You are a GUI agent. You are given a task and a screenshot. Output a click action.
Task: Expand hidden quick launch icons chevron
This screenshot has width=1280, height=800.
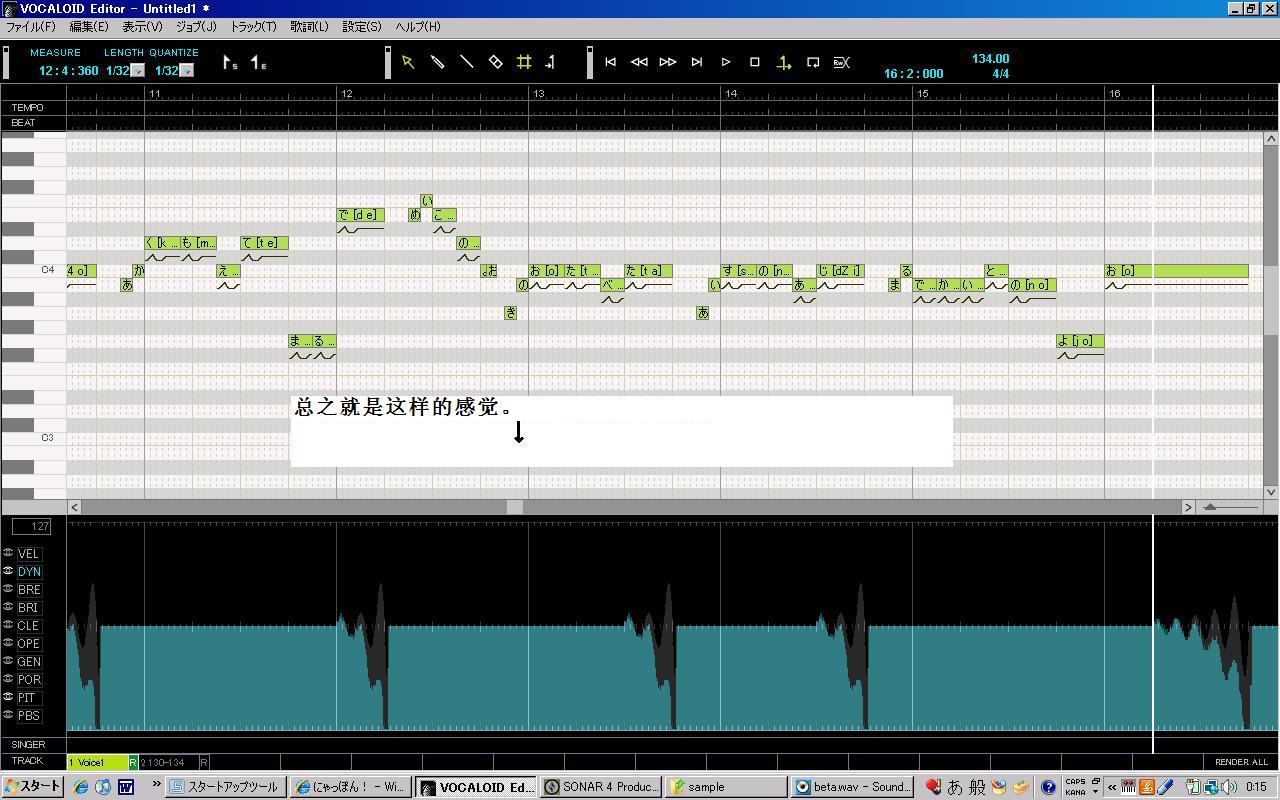(156, 786)
